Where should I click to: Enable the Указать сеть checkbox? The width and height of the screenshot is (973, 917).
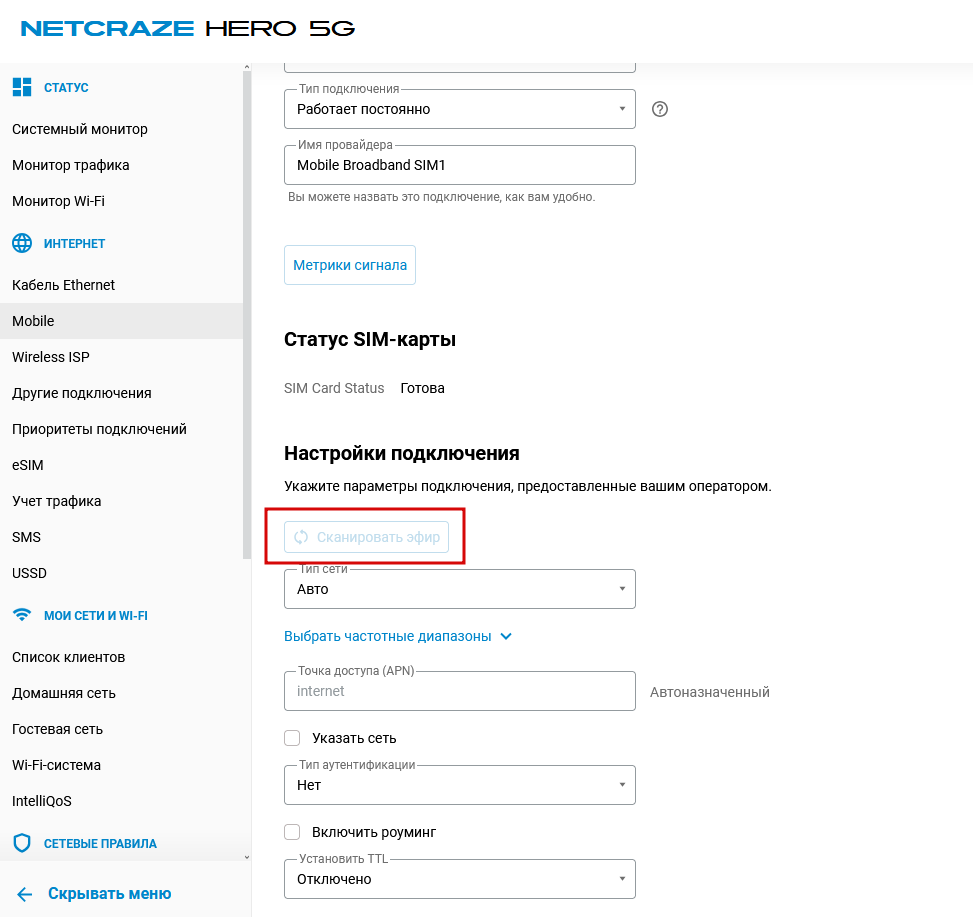click(x=293, y=738)
